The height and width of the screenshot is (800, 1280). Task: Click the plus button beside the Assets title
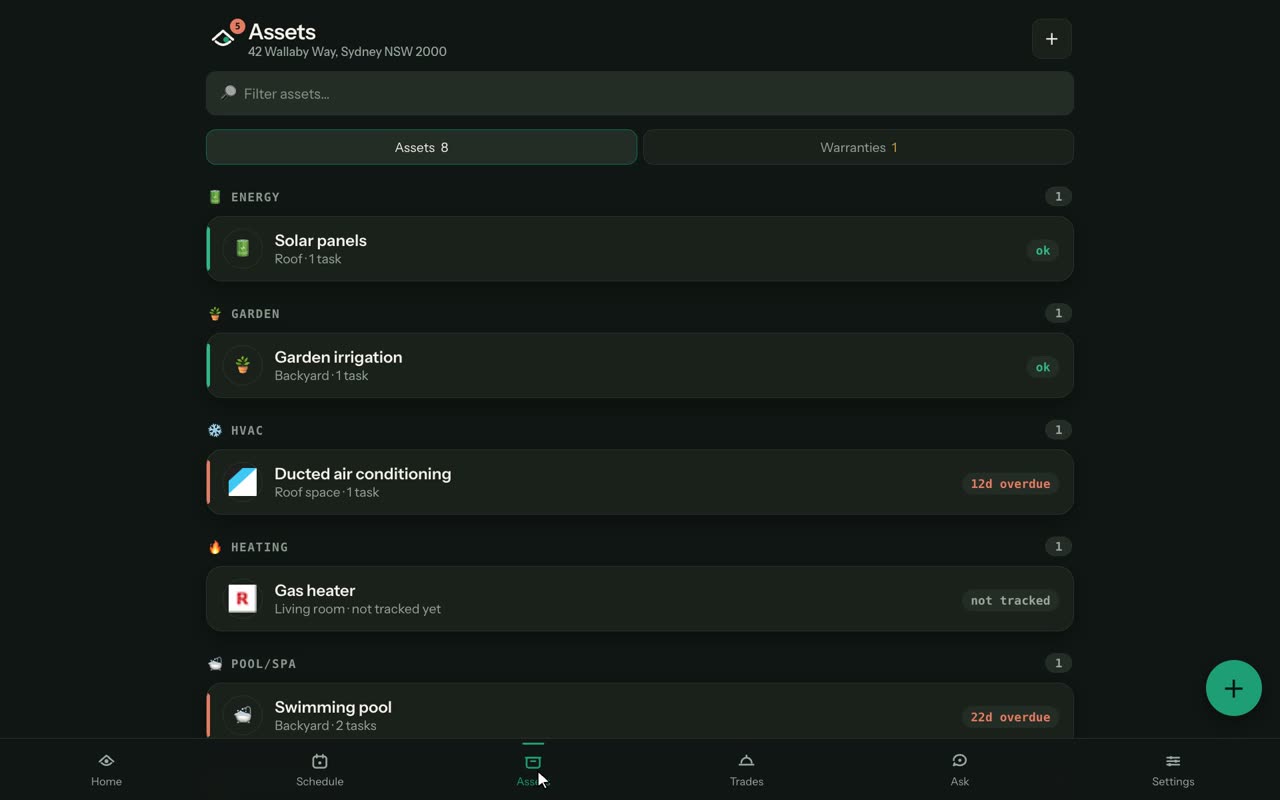tap(1051, 39)
